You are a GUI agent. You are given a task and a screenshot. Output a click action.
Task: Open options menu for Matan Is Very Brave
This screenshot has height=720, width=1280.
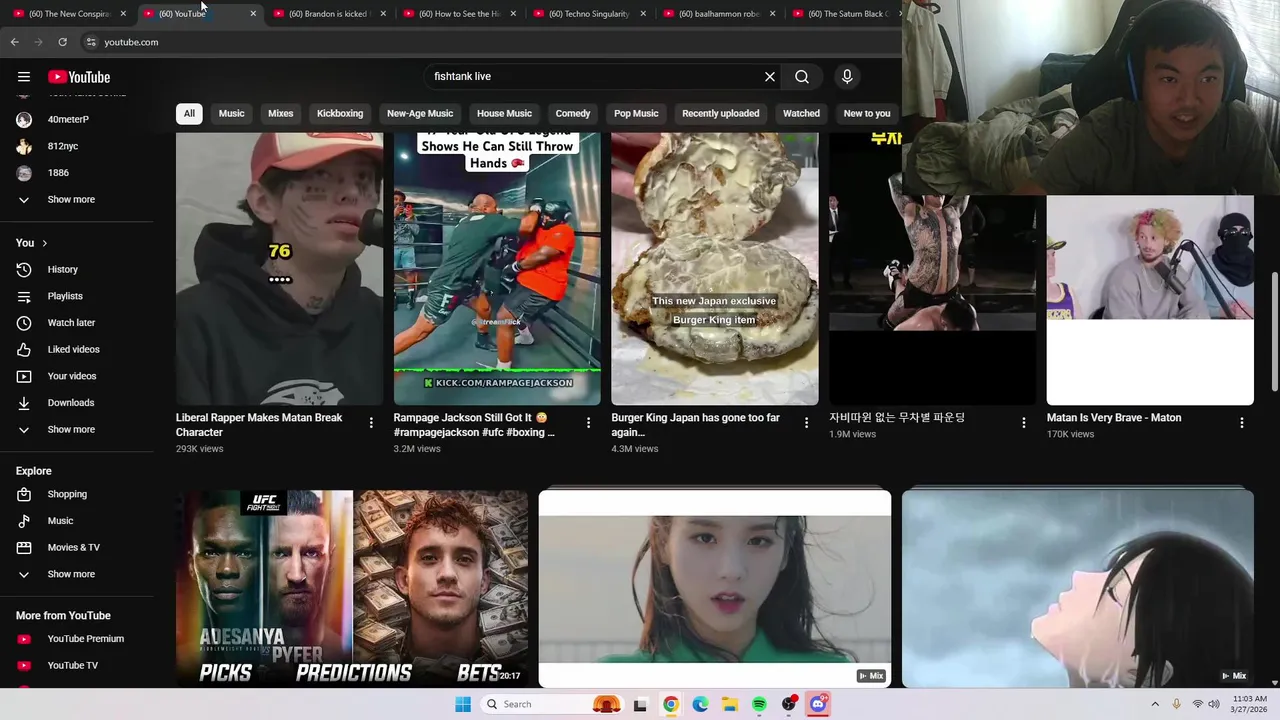[x=1241, y=423]
